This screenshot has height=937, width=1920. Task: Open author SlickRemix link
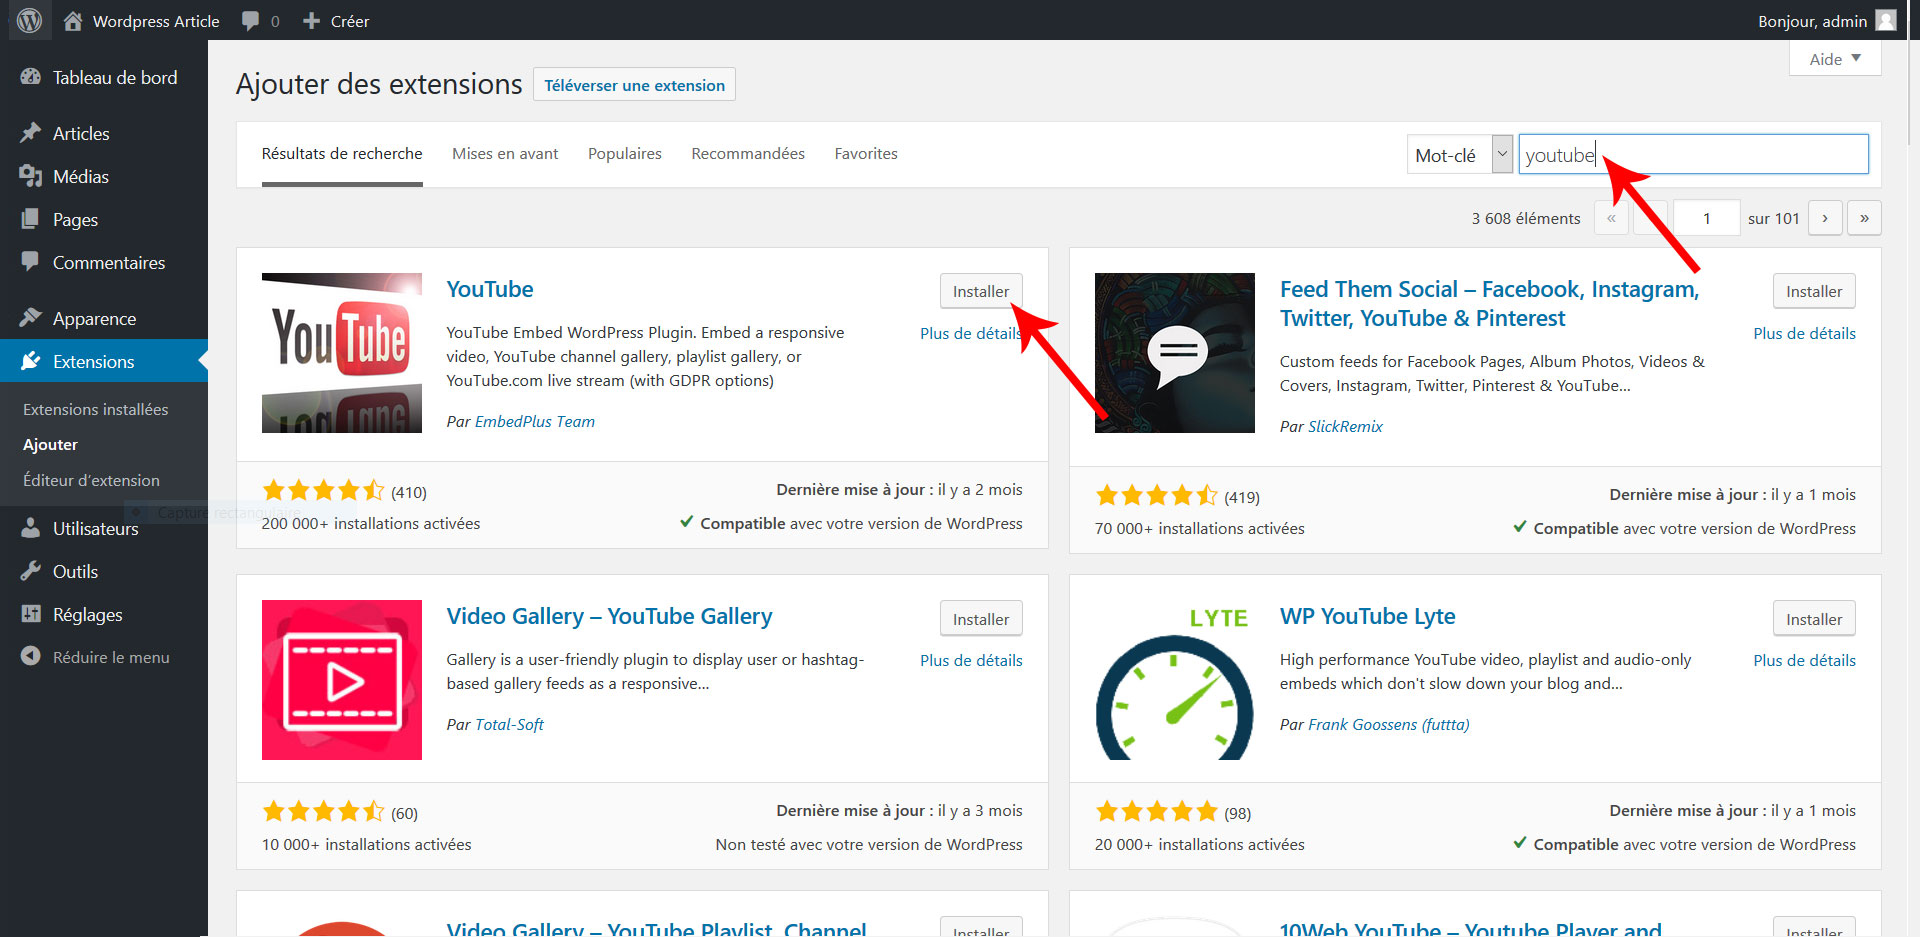1345,426
